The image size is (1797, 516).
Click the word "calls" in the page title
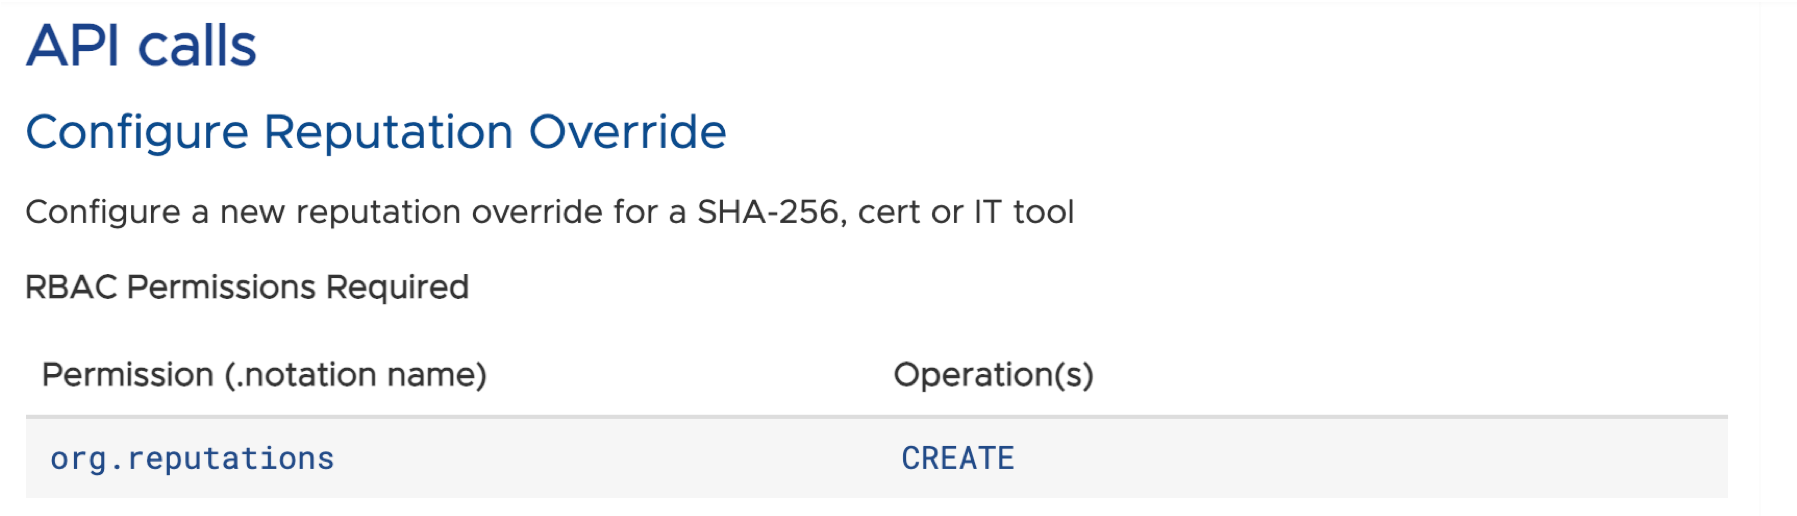tap(197, 46)
